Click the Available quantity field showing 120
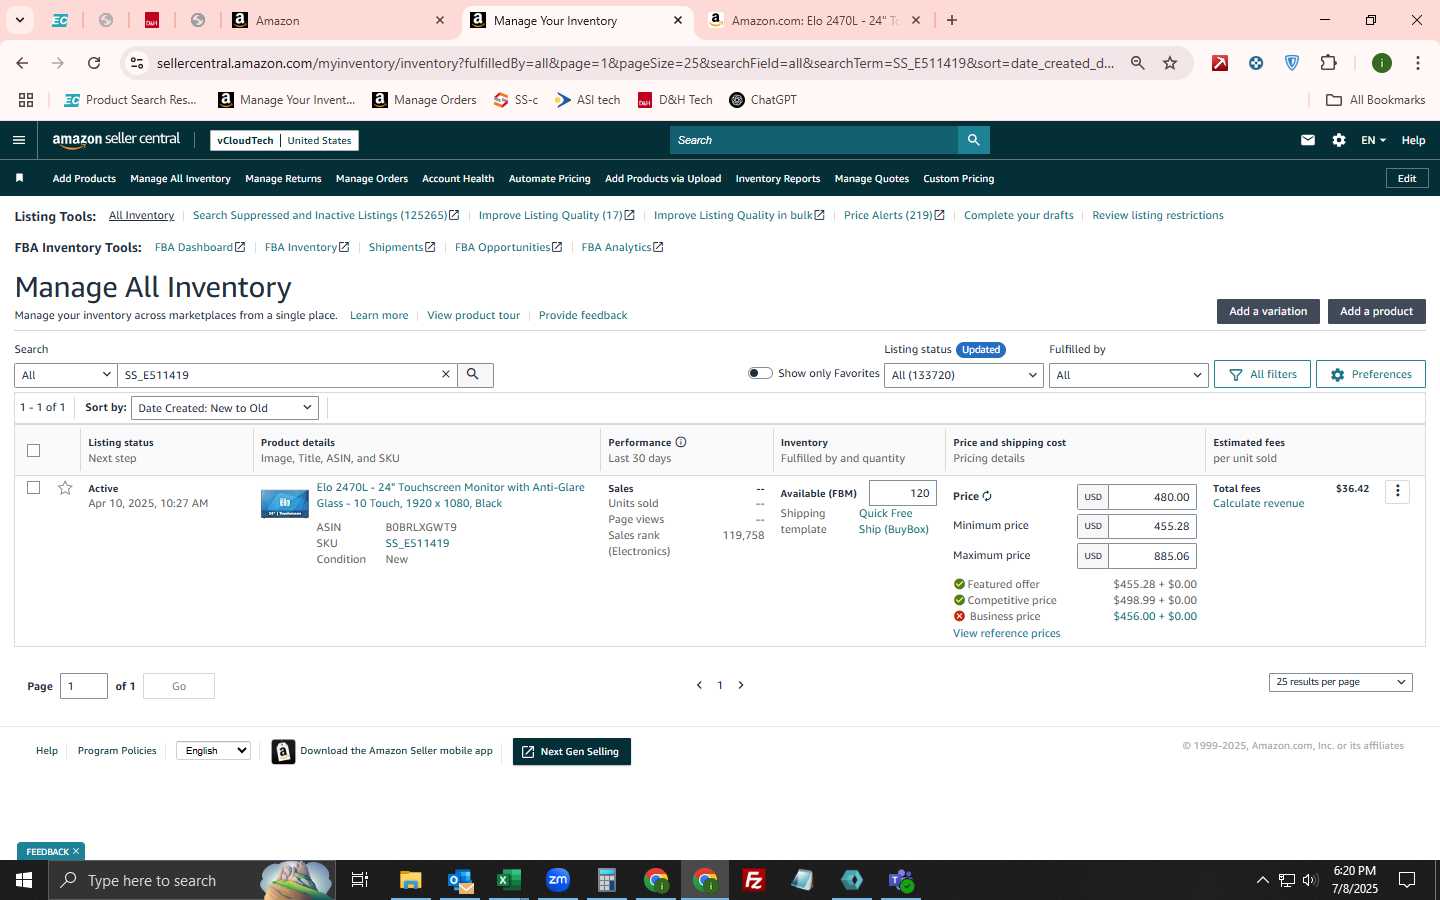This screenshot has height=900, width=1440. 903,493
